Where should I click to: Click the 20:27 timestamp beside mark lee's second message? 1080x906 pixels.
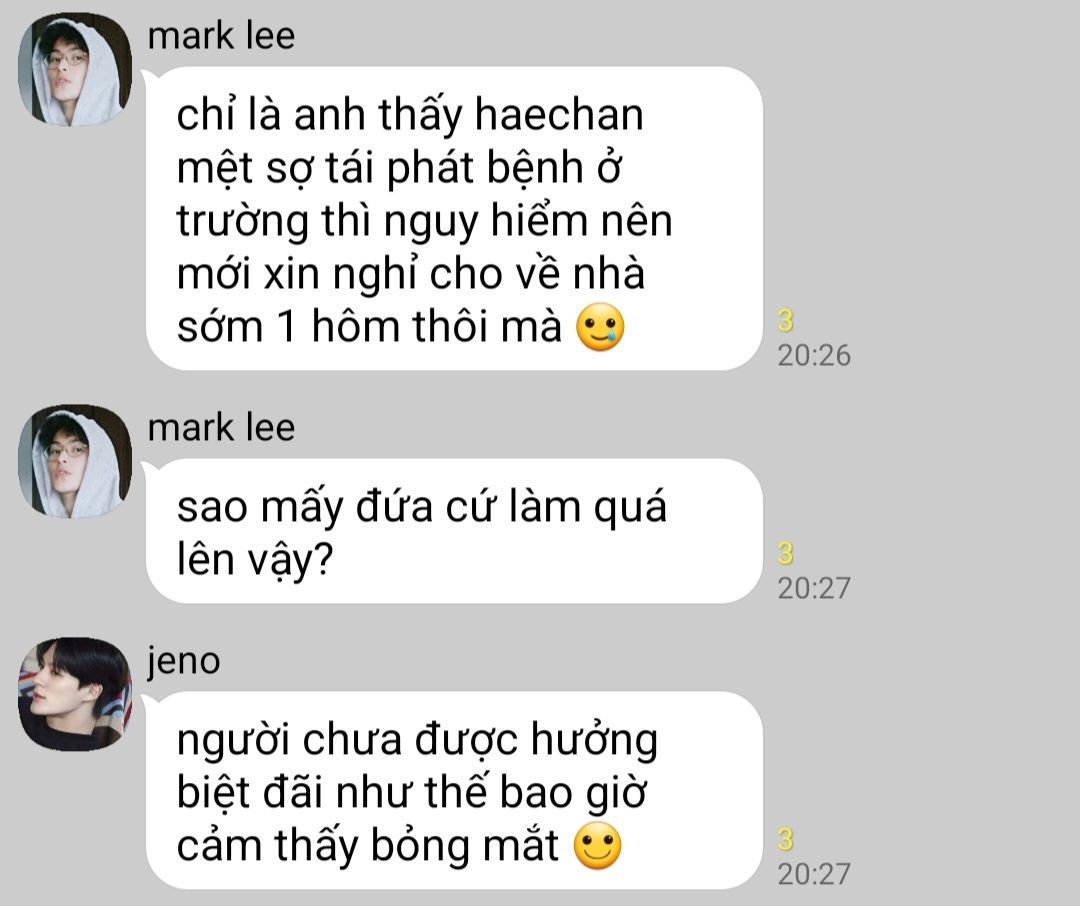point(814,588)
